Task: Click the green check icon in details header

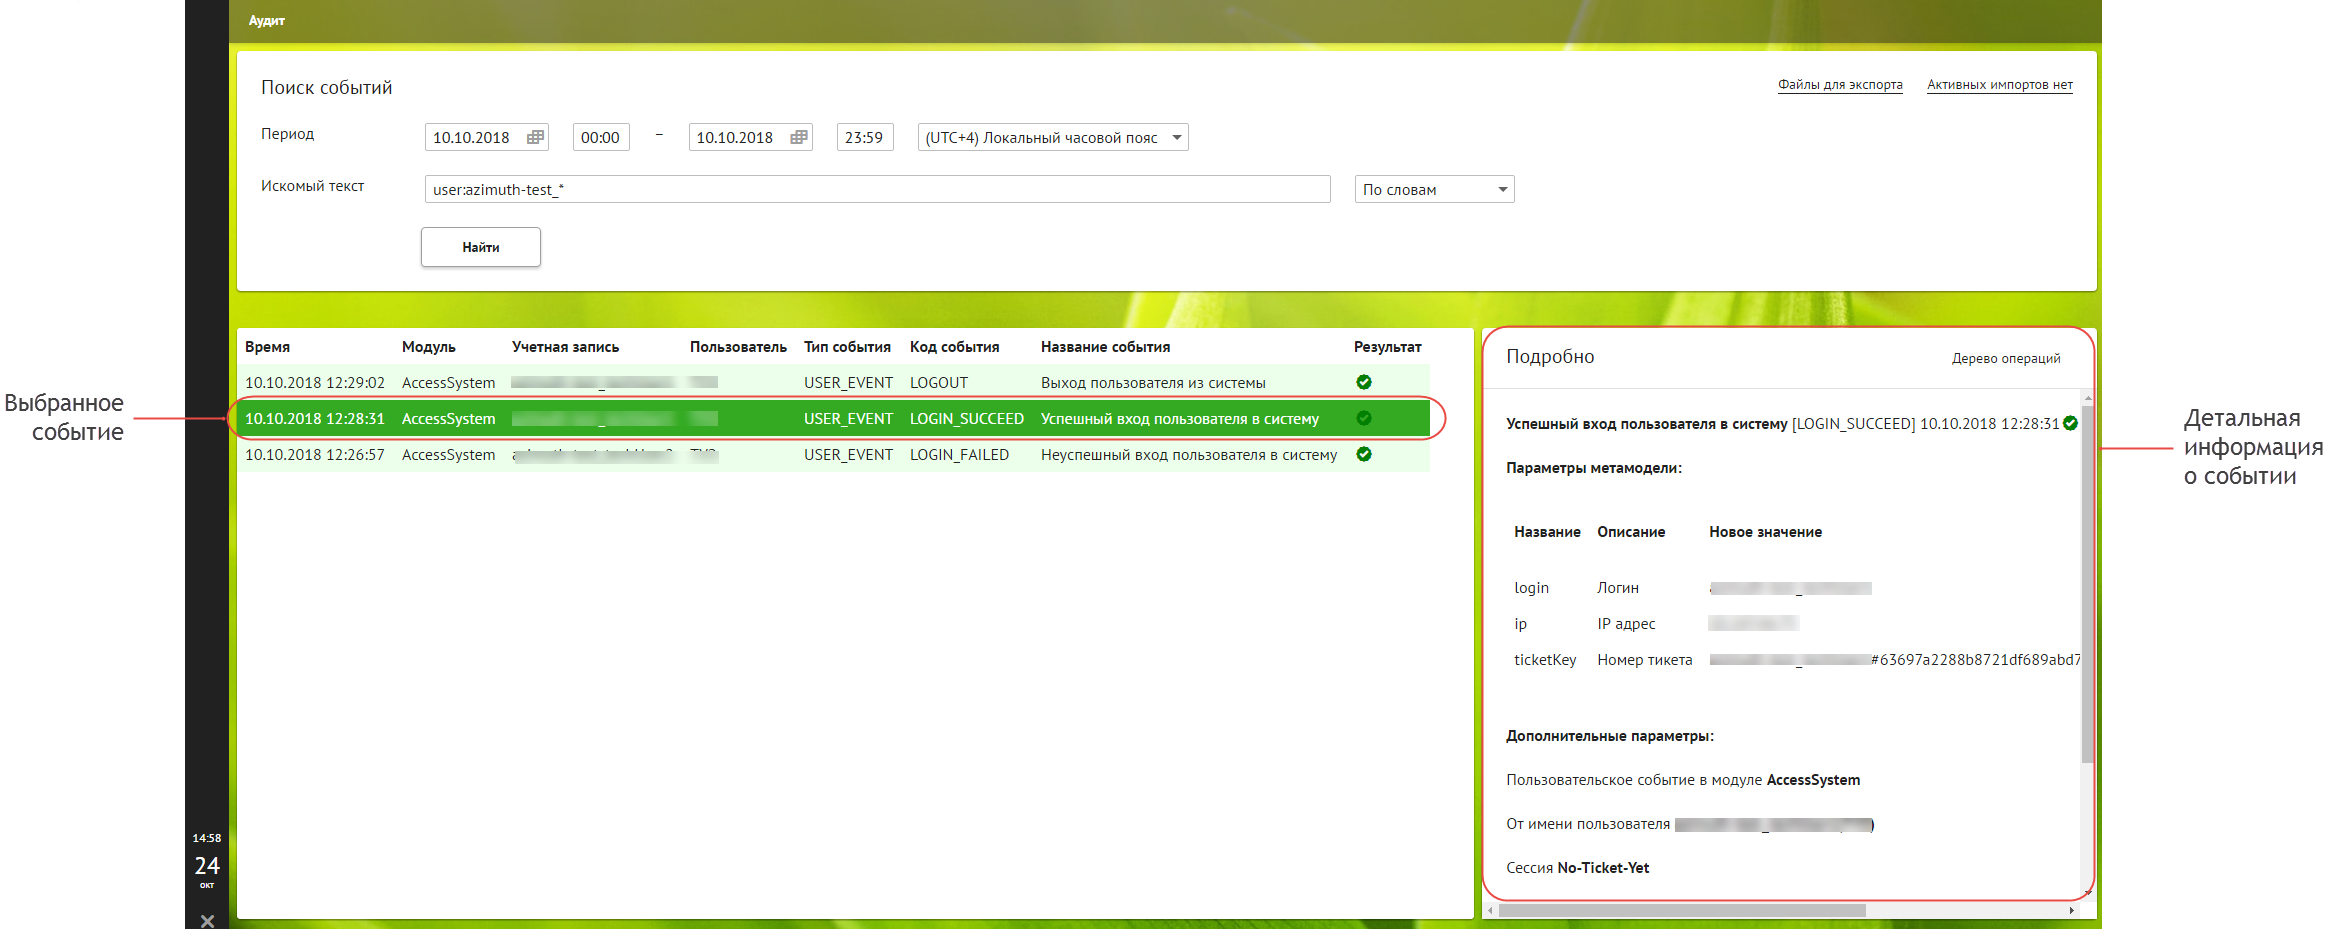Action: click(2070, 423)
